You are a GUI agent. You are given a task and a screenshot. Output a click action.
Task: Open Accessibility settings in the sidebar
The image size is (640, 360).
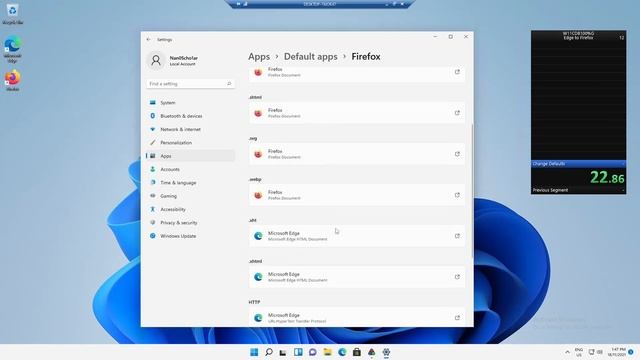click(x=190, y=209)
